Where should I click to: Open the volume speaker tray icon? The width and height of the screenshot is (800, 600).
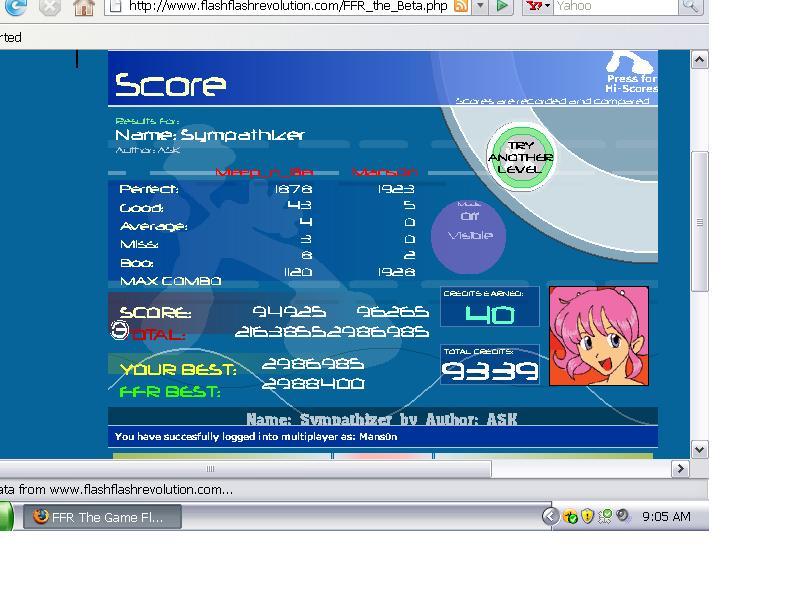click(622, 516)
